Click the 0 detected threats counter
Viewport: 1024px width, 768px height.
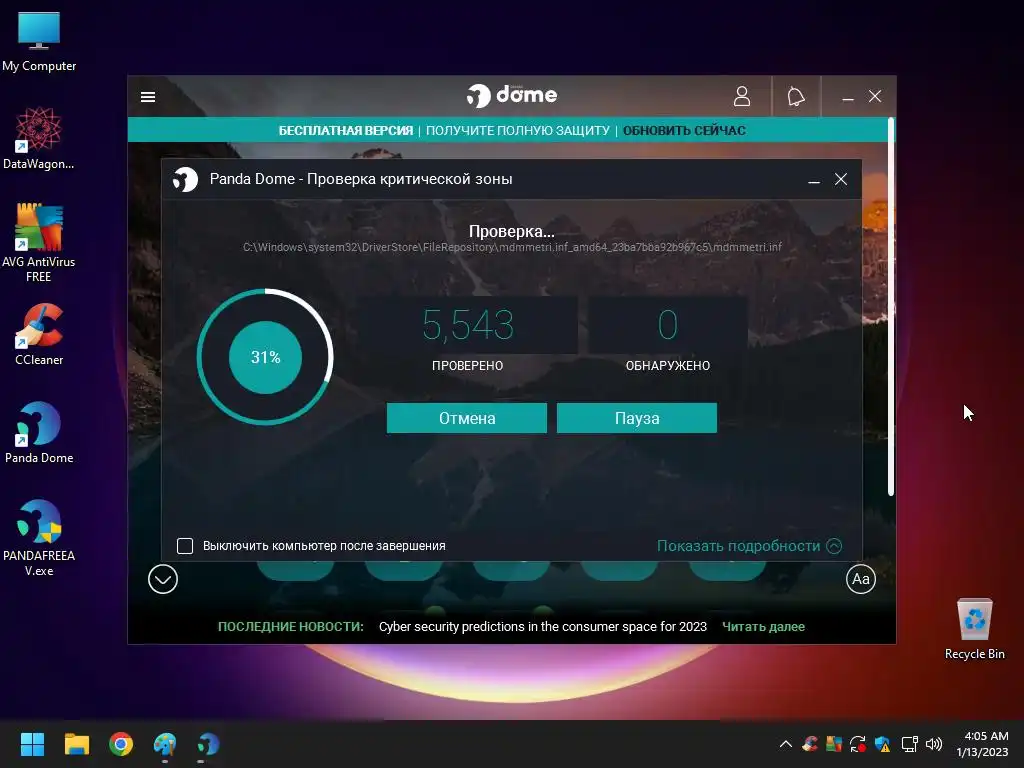tap(667, 325)
